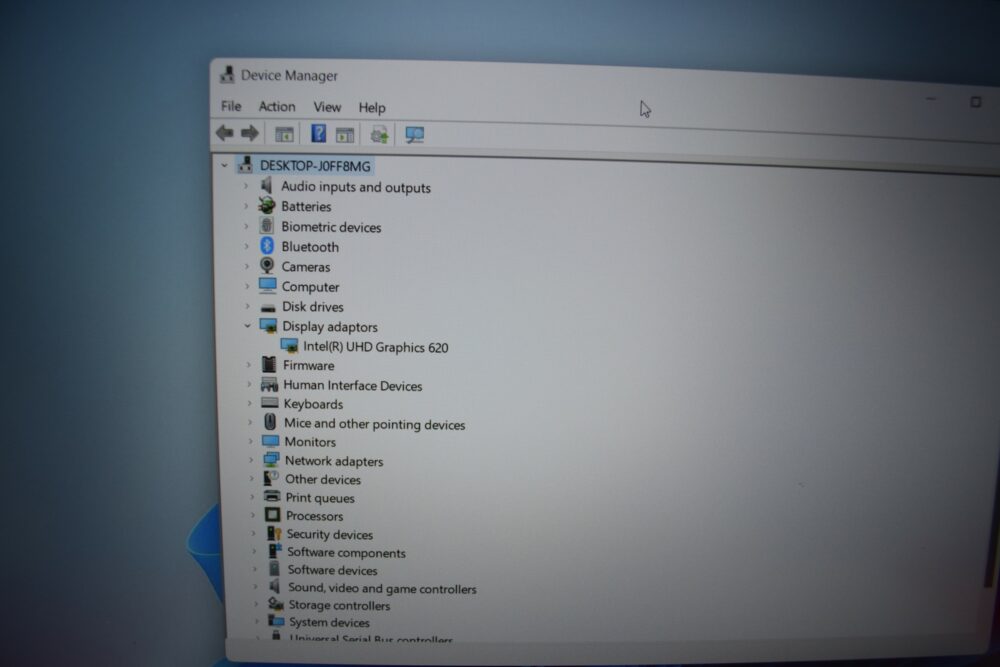Select the Disk drives label
The image size is (1000, 667).
(x=312, y=307)
